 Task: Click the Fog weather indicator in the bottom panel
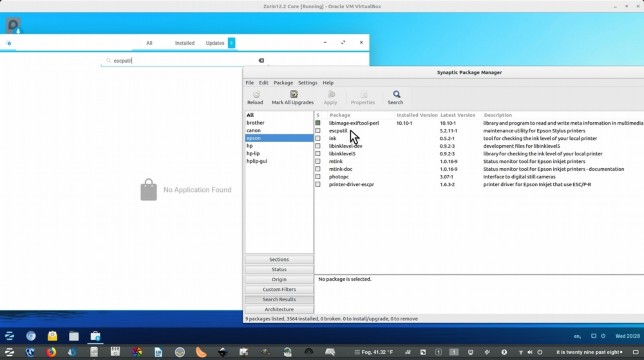click(374, 352)
